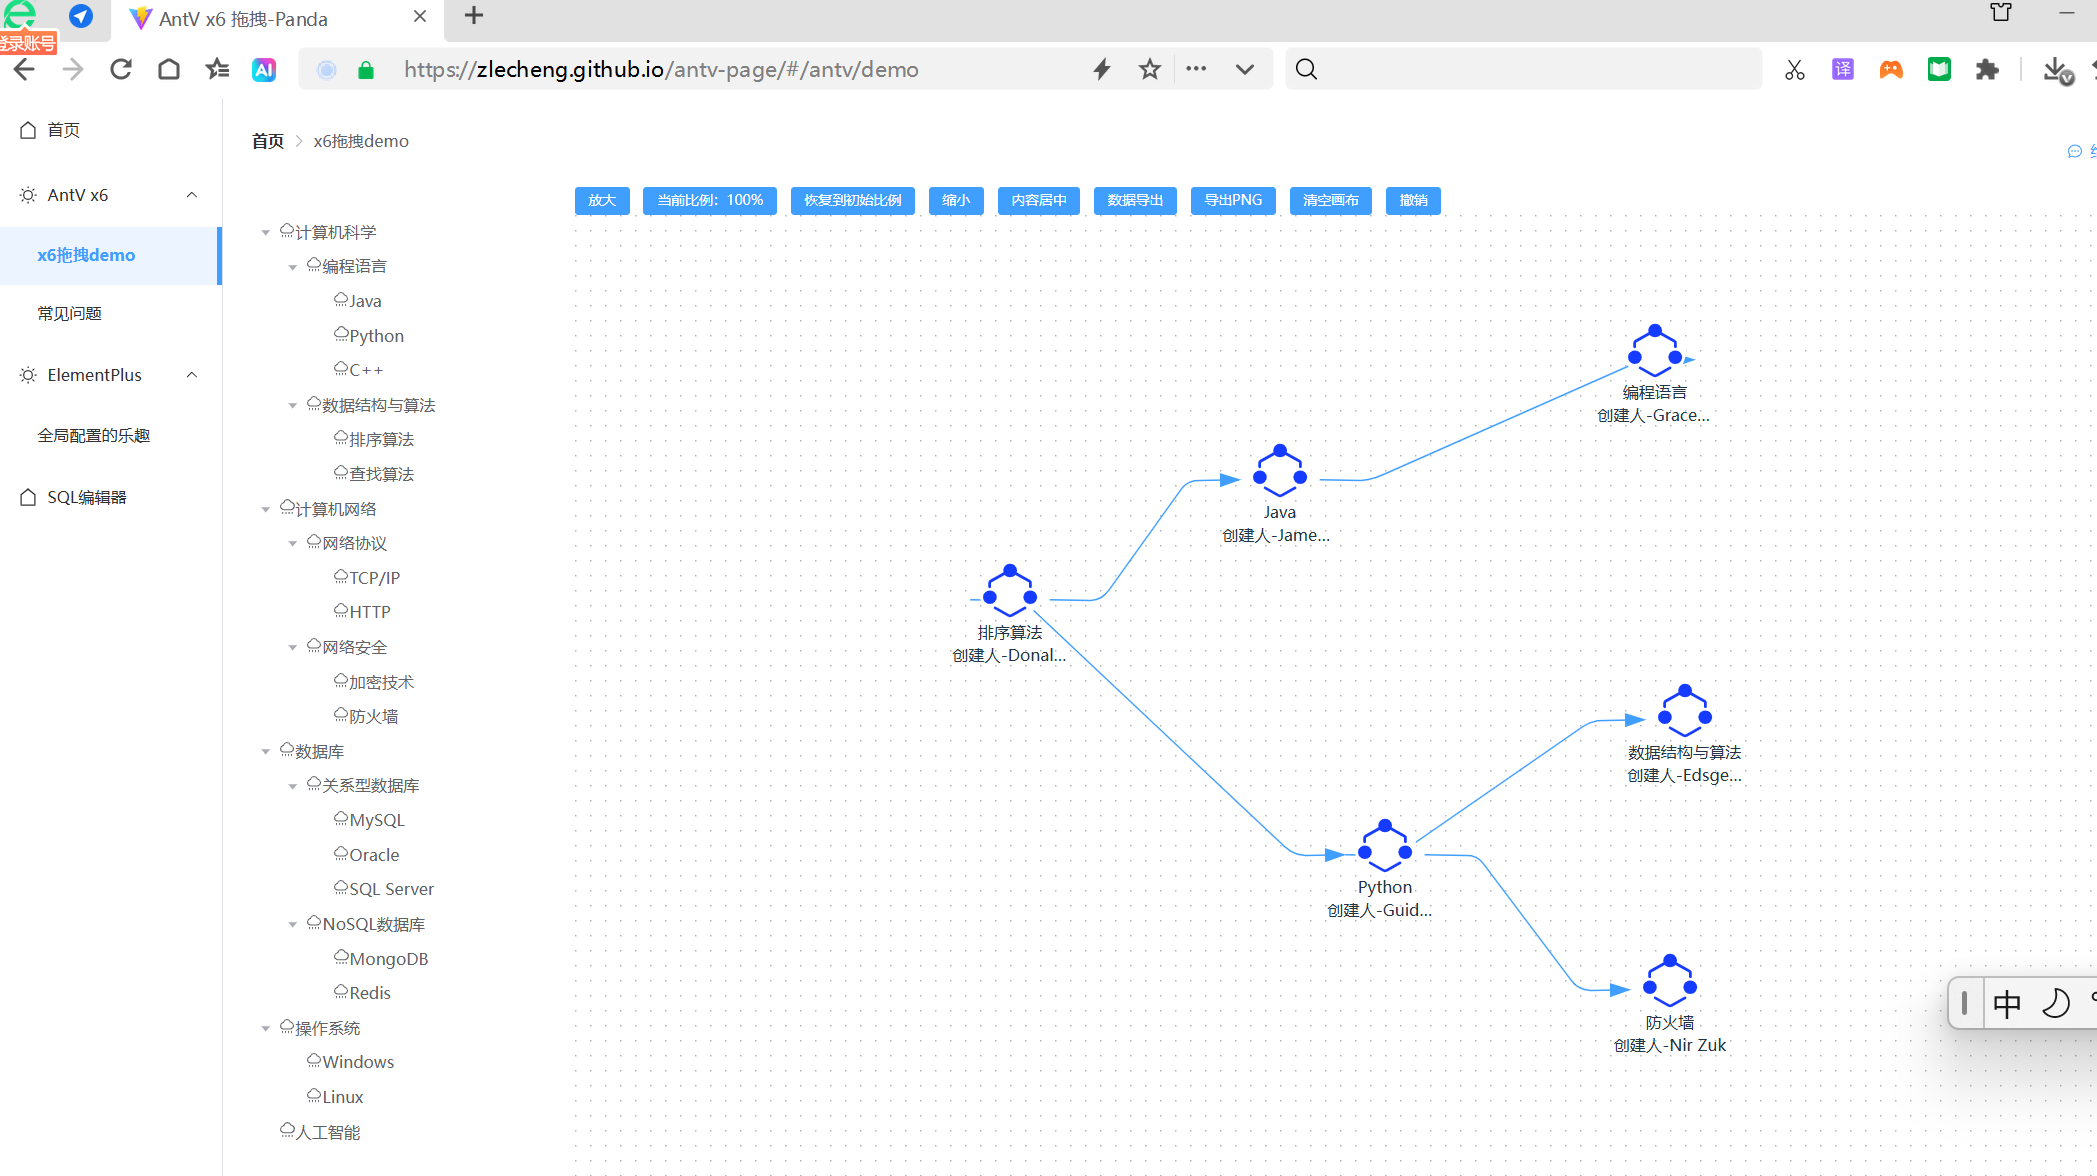Collapse the 计算机科学 tree node
The image size is (2097, 1176).
tap(266, 233)
